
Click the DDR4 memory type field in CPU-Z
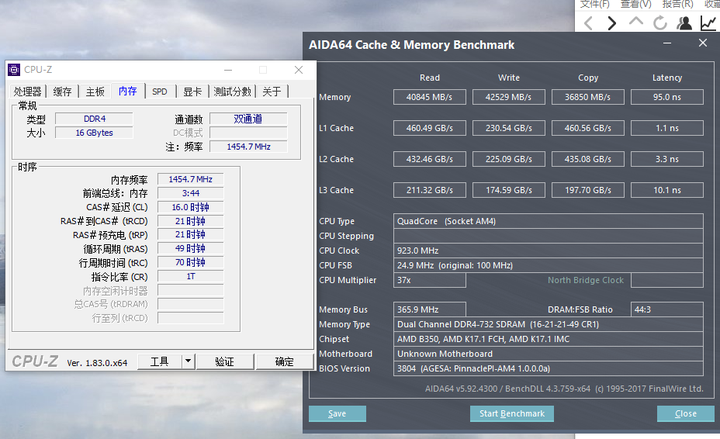coord(94,119)
